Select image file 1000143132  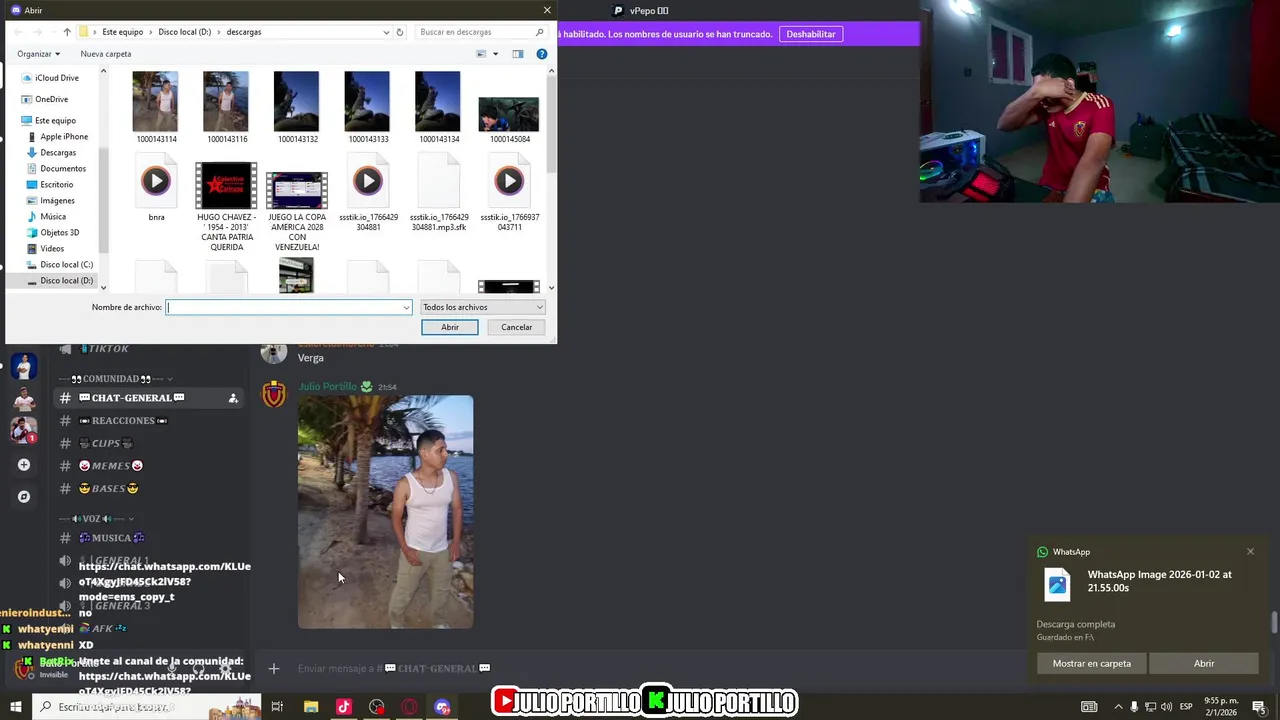pyautogui.click(x=297, y=107)
